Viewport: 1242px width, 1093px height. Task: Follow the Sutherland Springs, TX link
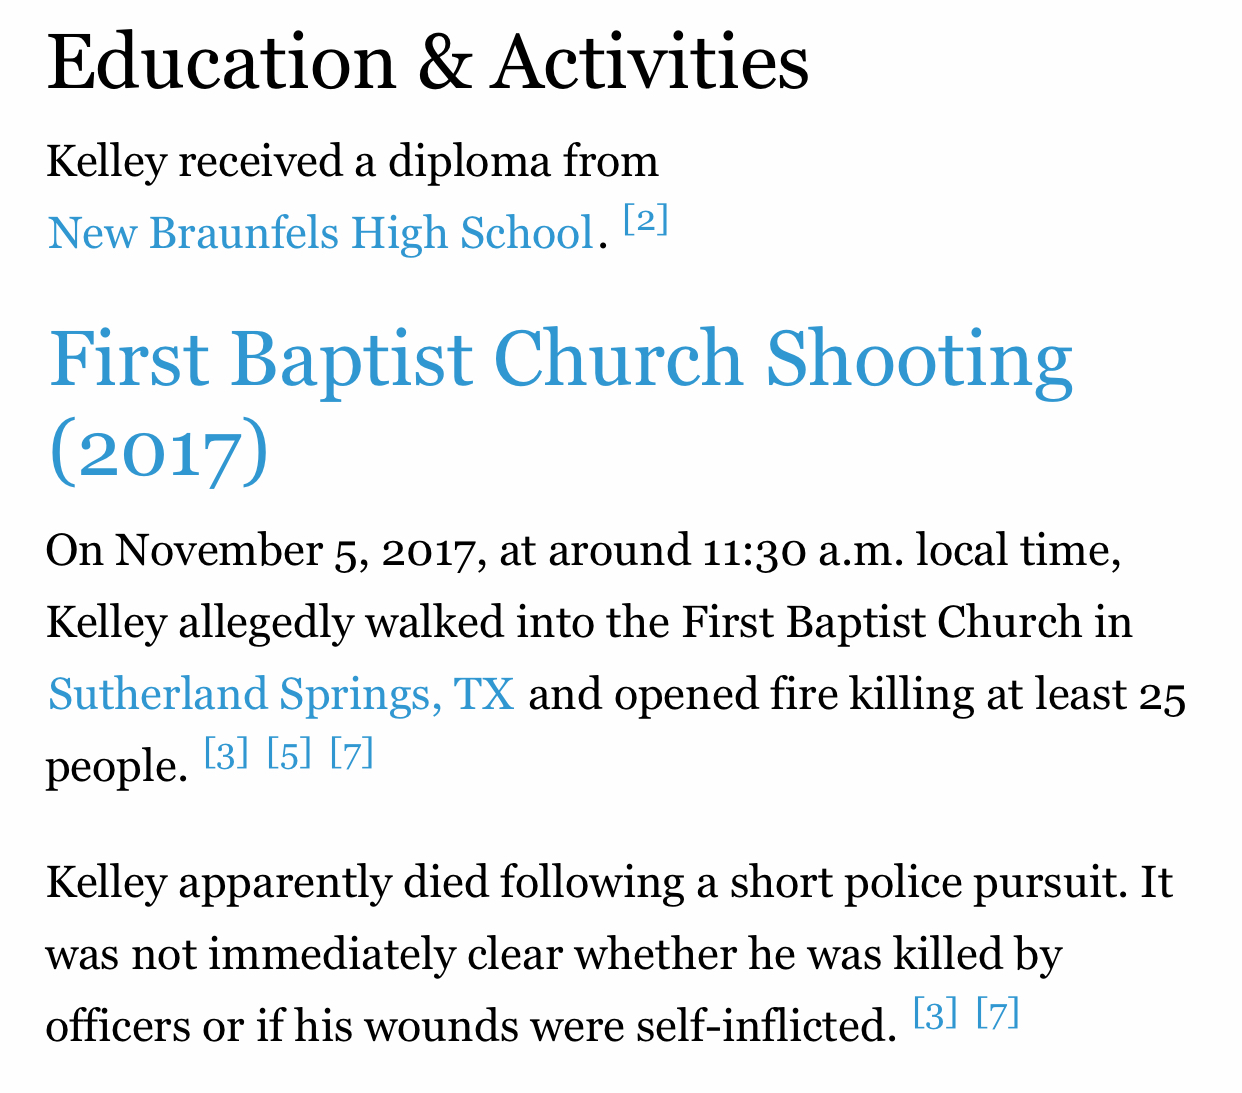pos(281,694)
